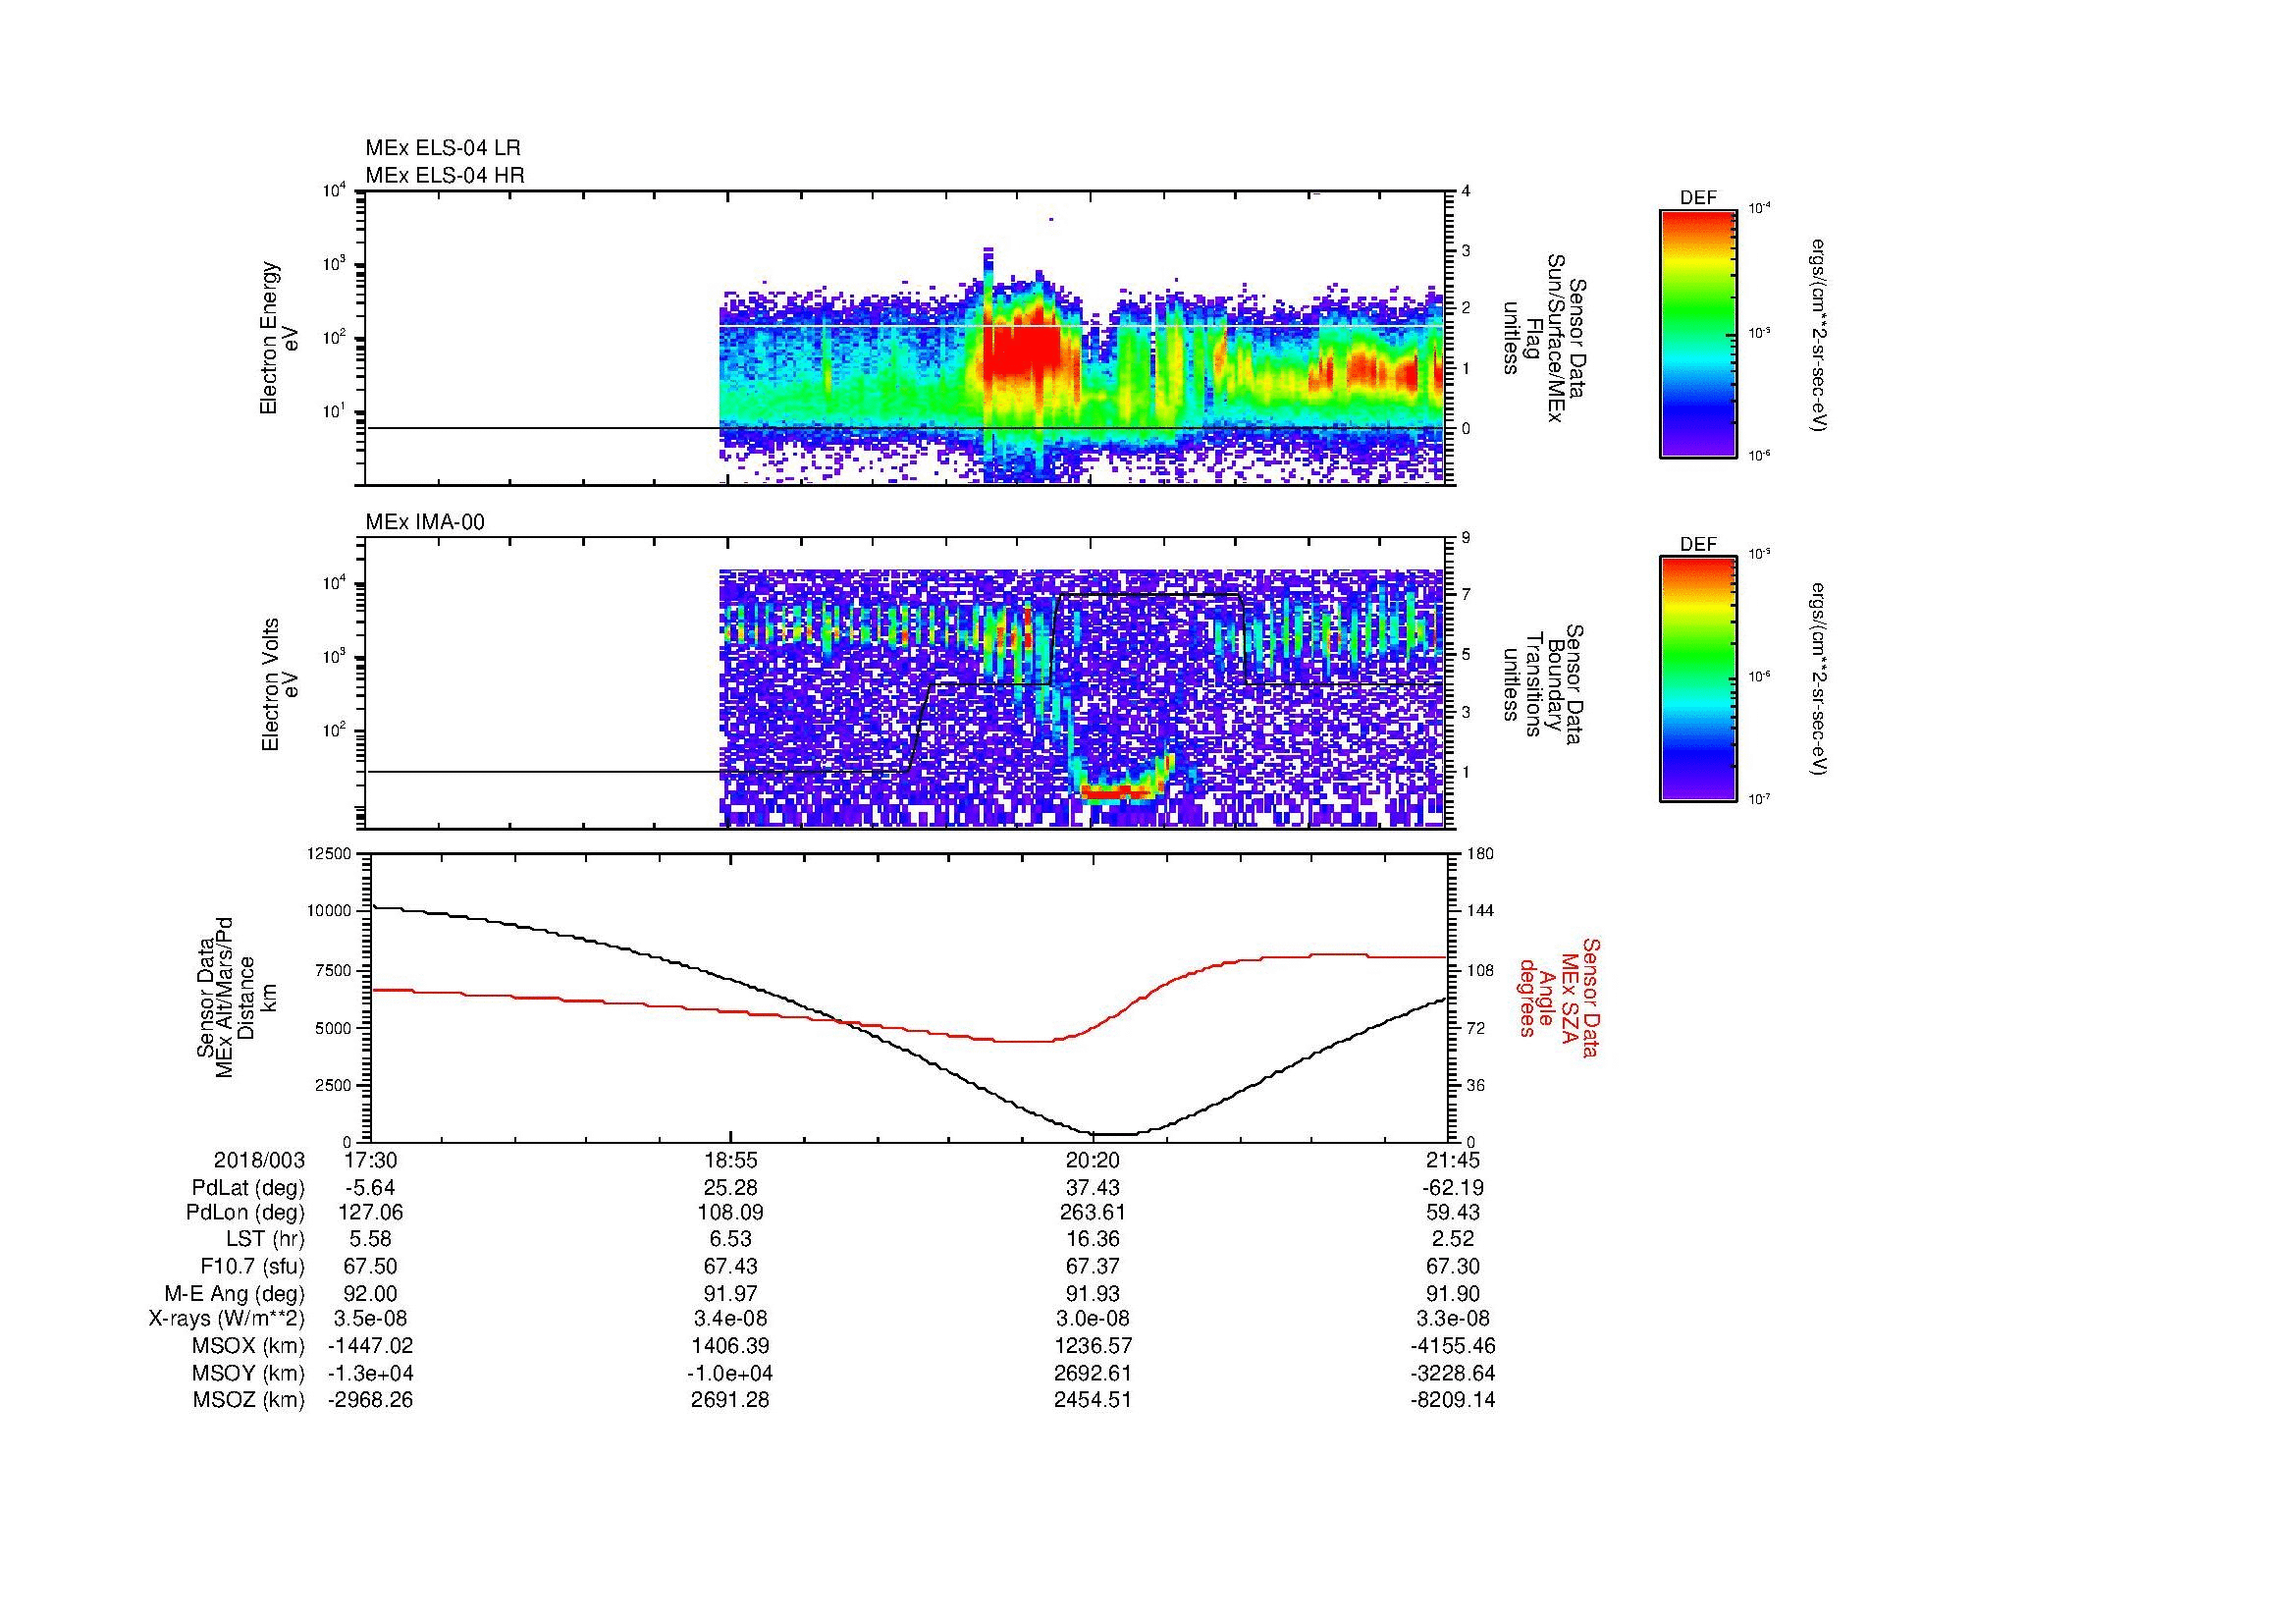Image resolution: width=2296 pixels, height=1623 pixels.
Task: Click the date label 2018/003
Action: 259,1160
